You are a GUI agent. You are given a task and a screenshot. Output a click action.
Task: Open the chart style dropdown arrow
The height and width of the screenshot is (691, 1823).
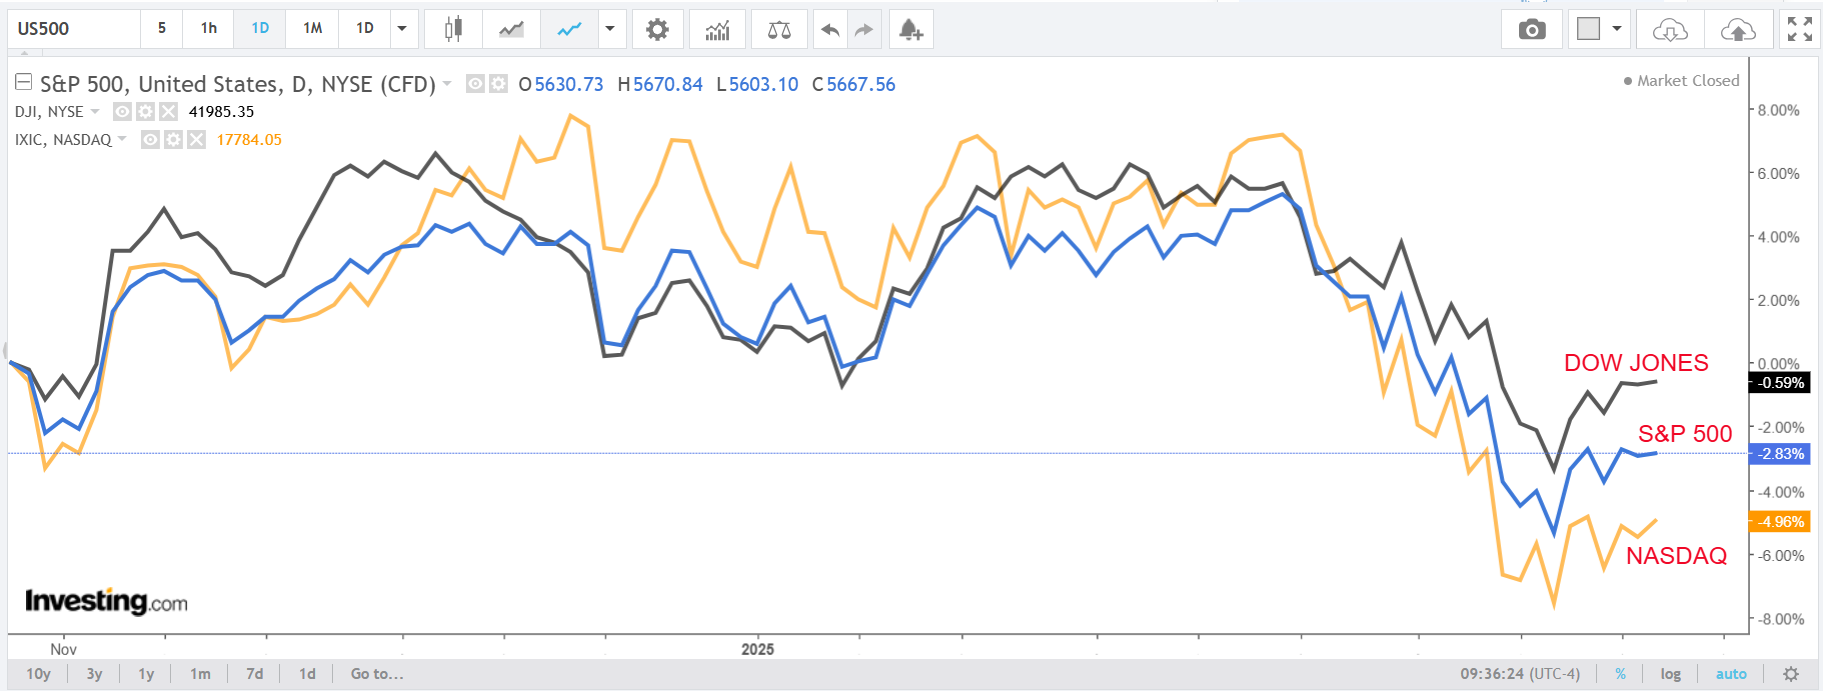tap(610, 28)
